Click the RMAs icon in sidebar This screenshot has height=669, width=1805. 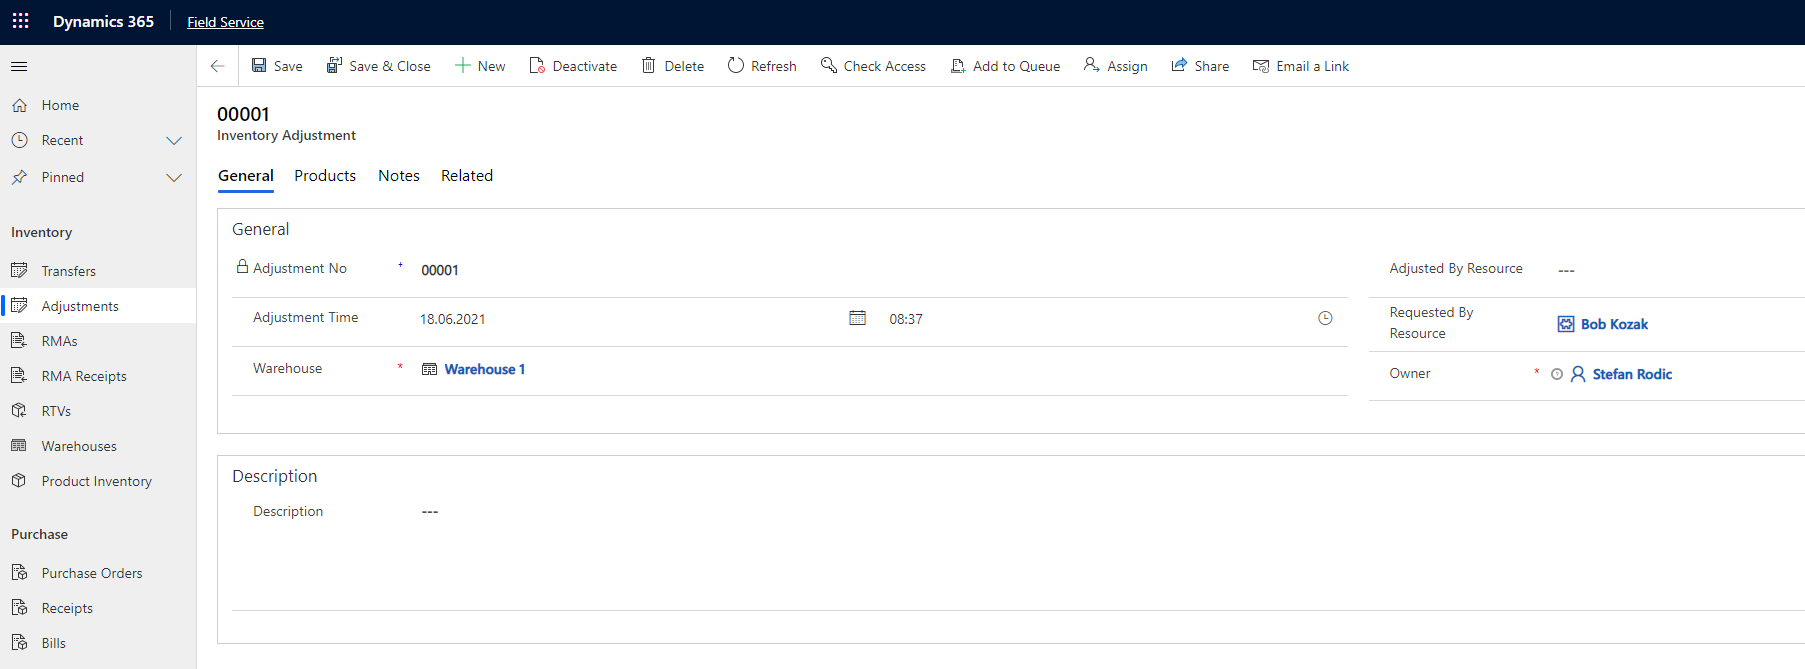click(19, 341)
